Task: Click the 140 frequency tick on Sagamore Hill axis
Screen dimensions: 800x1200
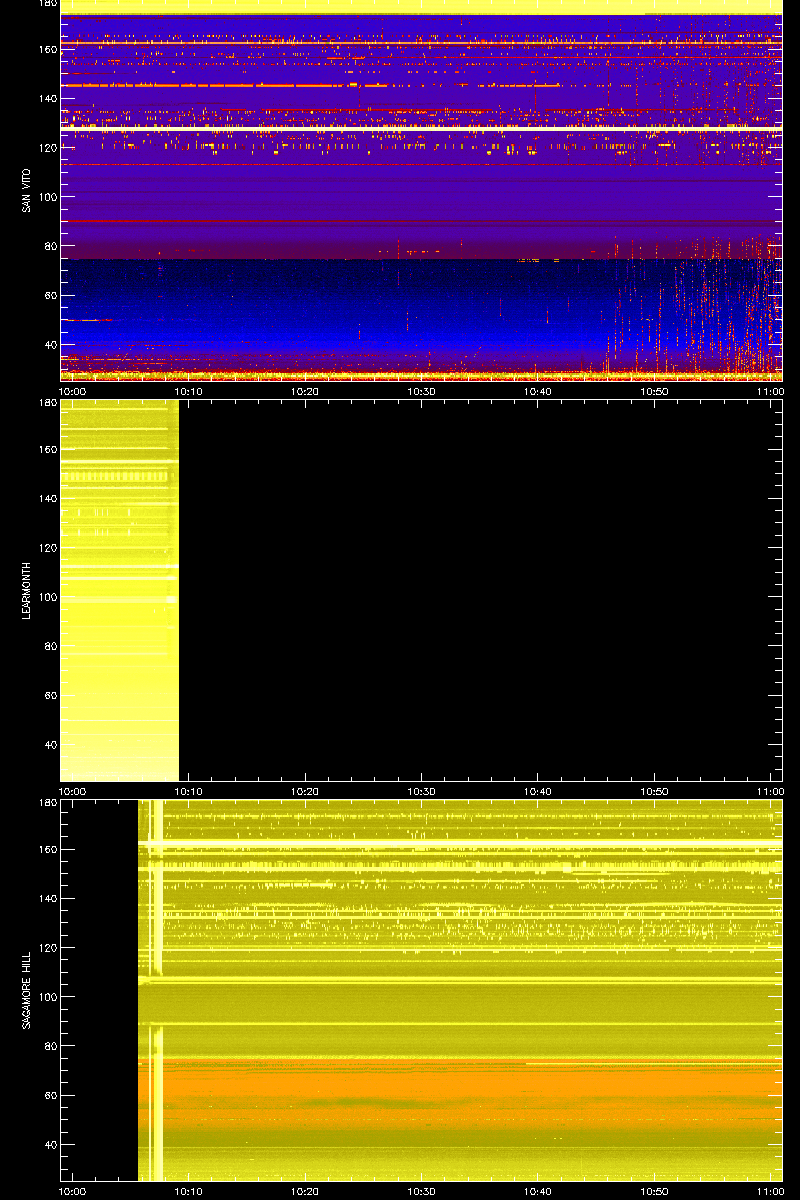Action: pos(46,898)
